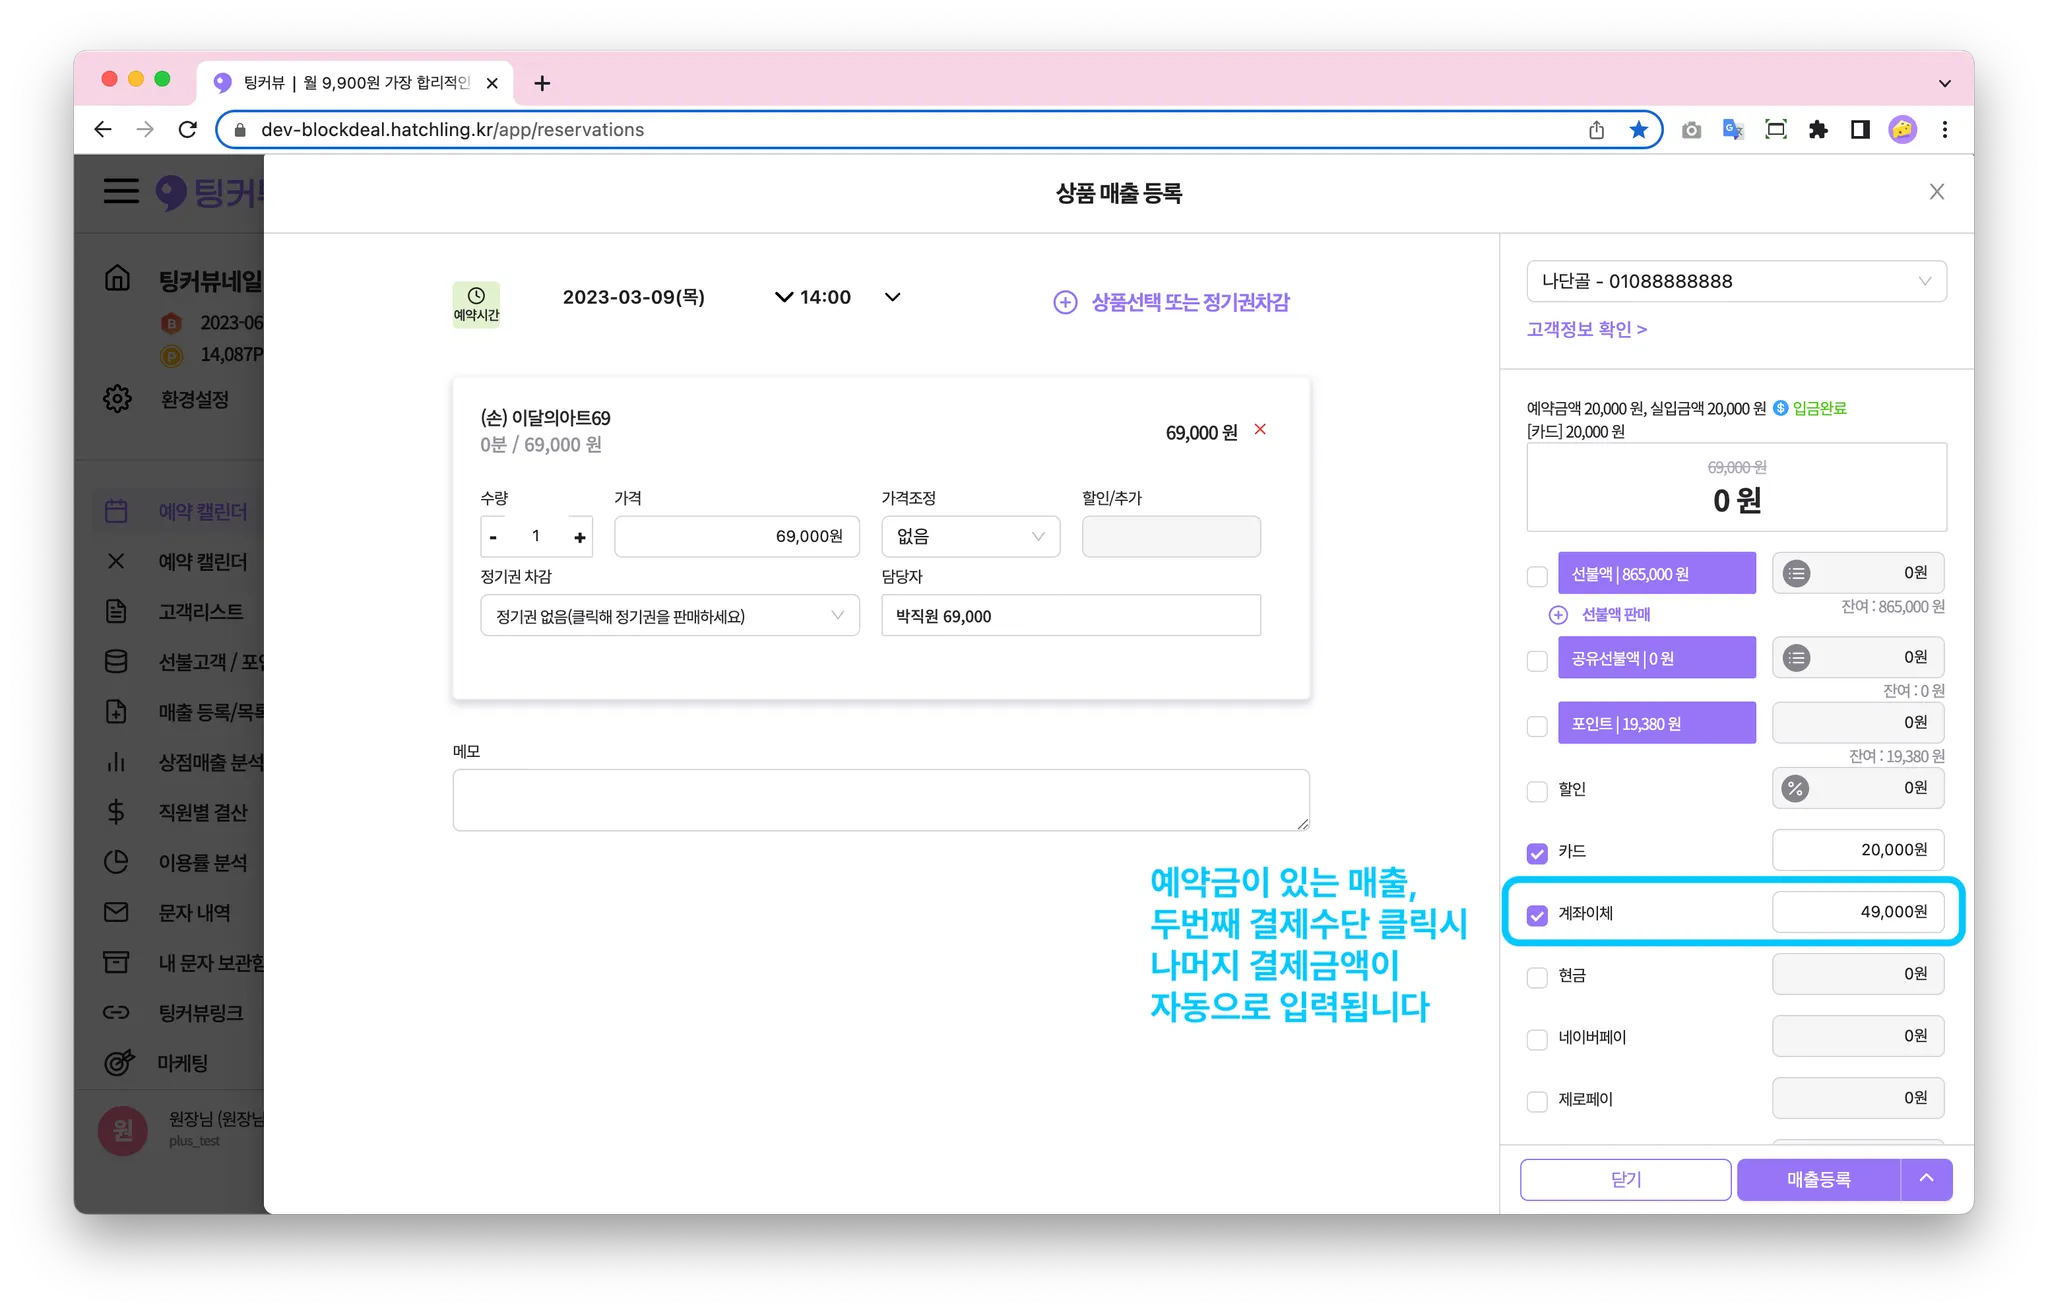Click the list icon in 선불액 amount field
2048x1312 pixels.
(x=1796, y=574)
